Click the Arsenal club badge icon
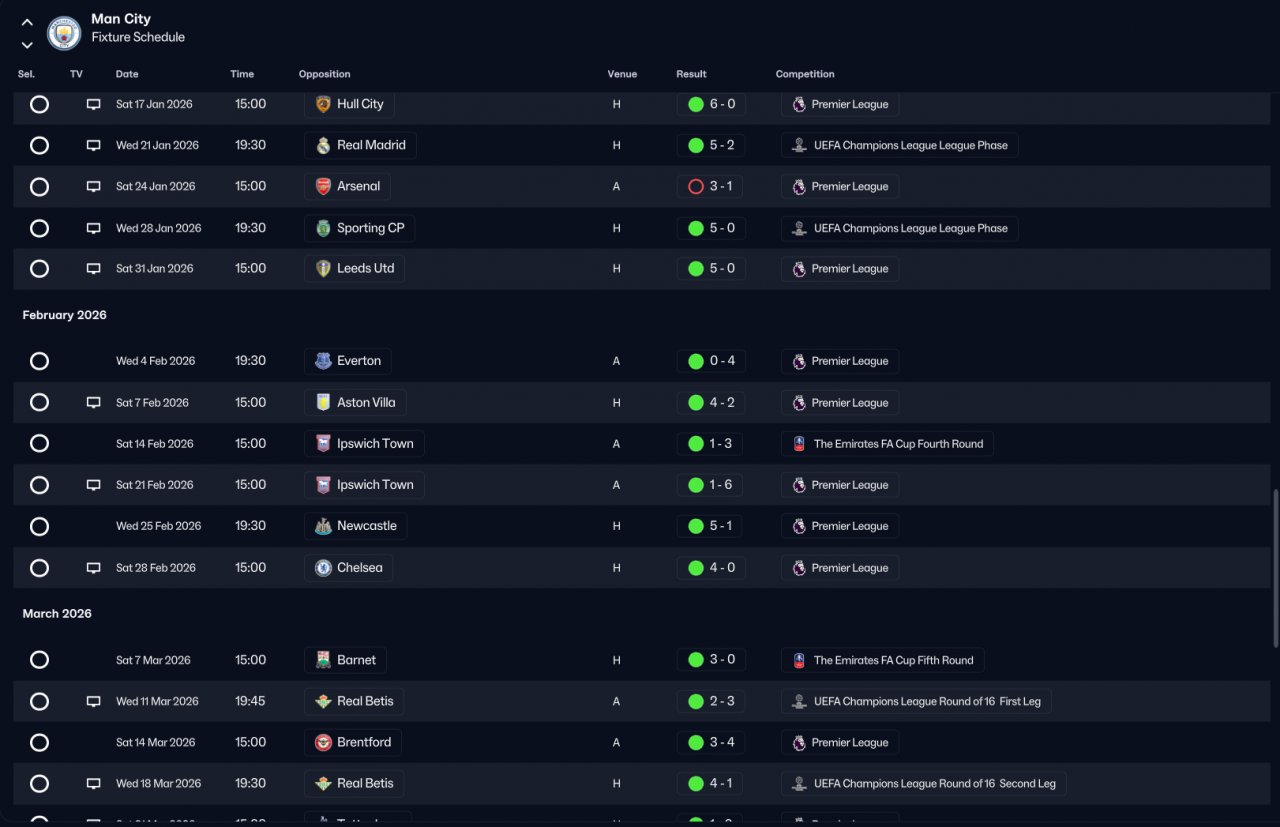This screenshot has height=827, width=1280. click(x=323, y=186)
